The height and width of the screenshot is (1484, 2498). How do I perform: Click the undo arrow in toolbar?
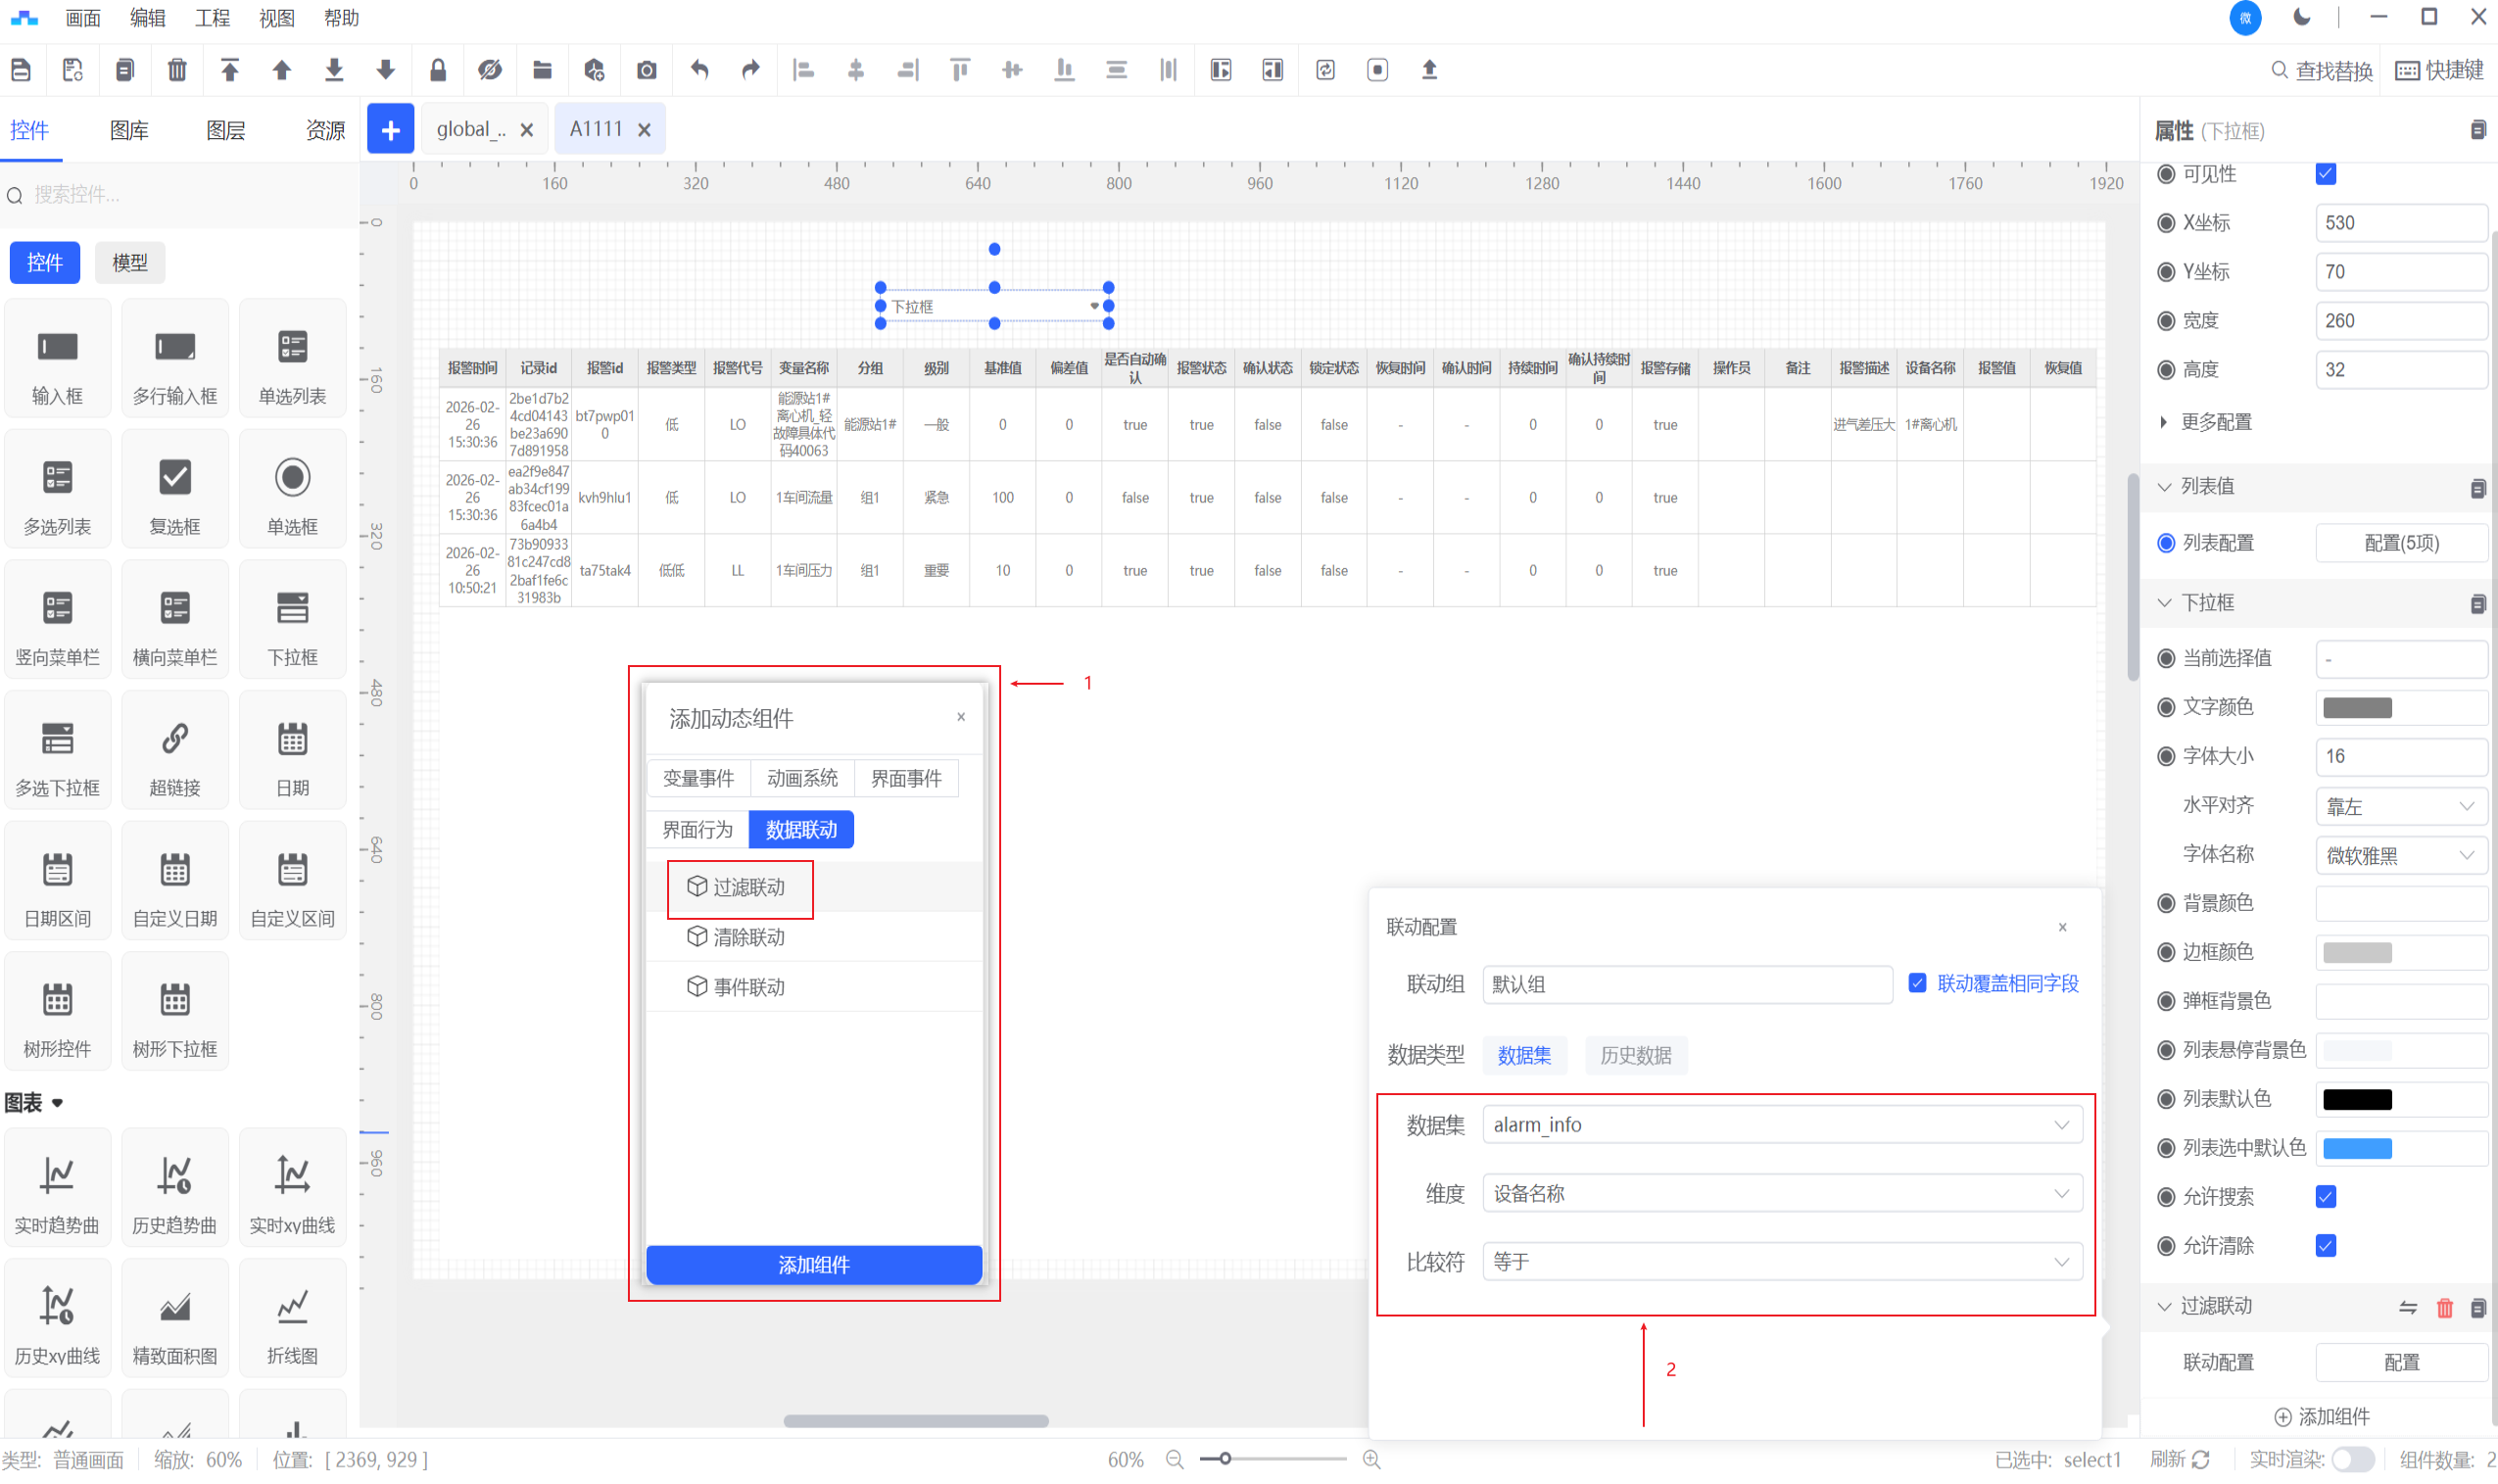click(x=699, y=70)
